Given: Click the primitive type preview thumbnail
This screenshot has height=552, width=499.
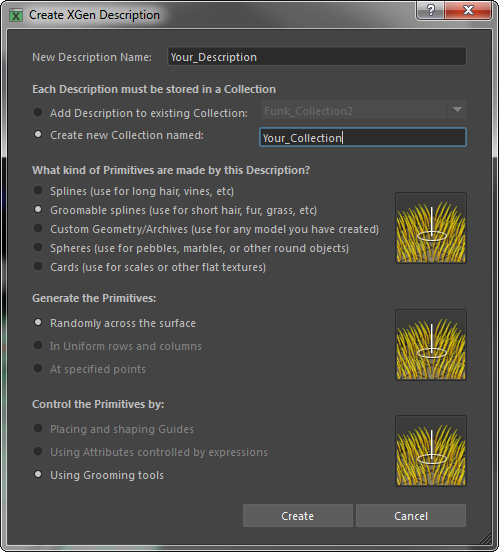Looking at the screenshot, I should pos(431,228).
